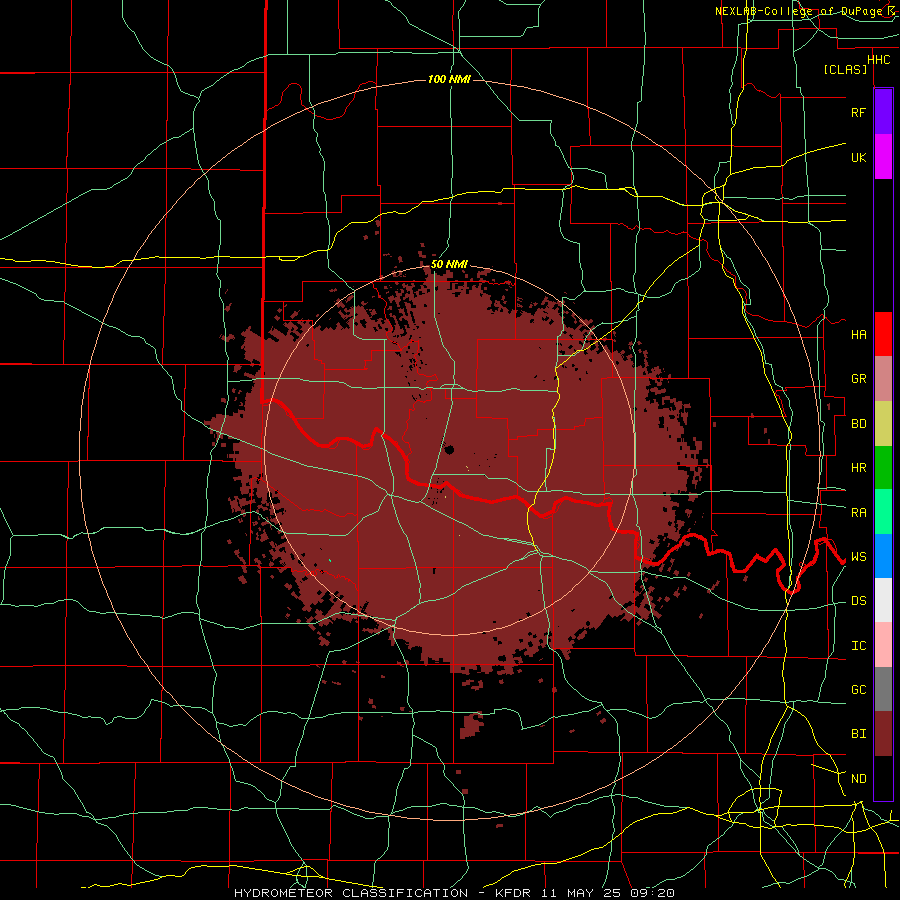Pick the HR green legend swatch
The image size is (900, 900).
pyautogui.click(x=883, y=468)
